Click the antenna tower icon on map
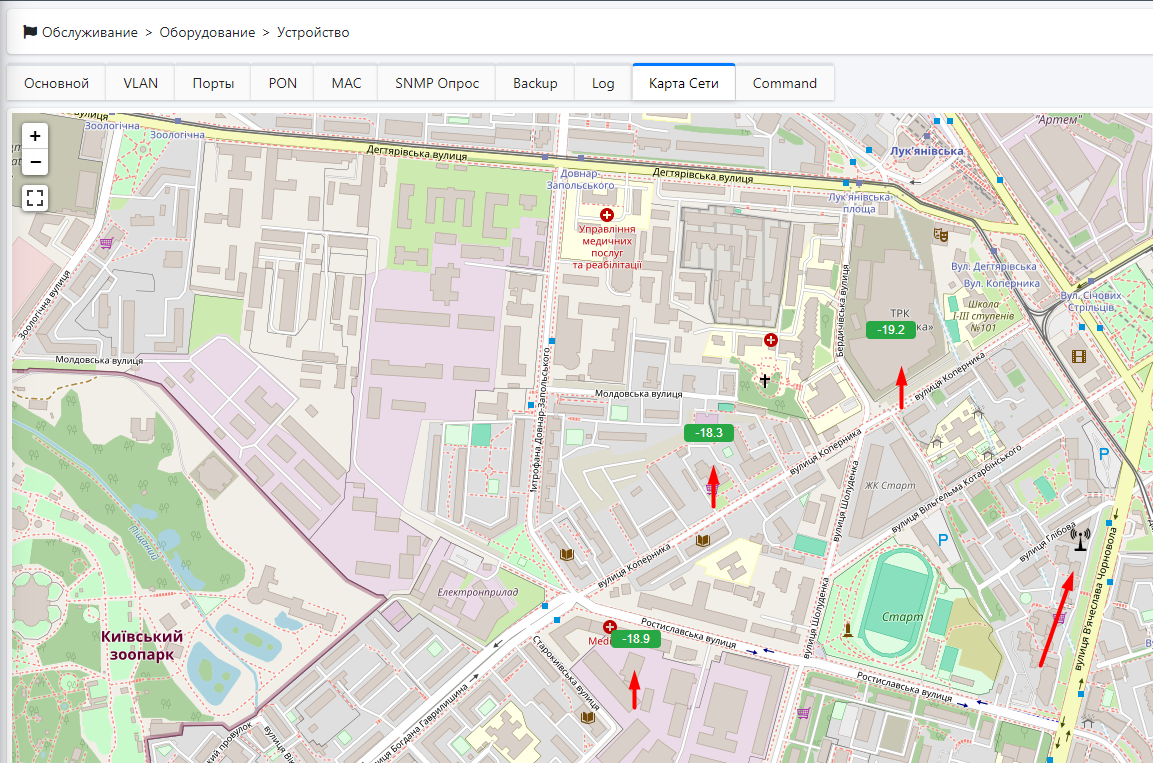The width and height of the screenshot is (1153, 763). pyautogui.click(x=1078, y=541)
